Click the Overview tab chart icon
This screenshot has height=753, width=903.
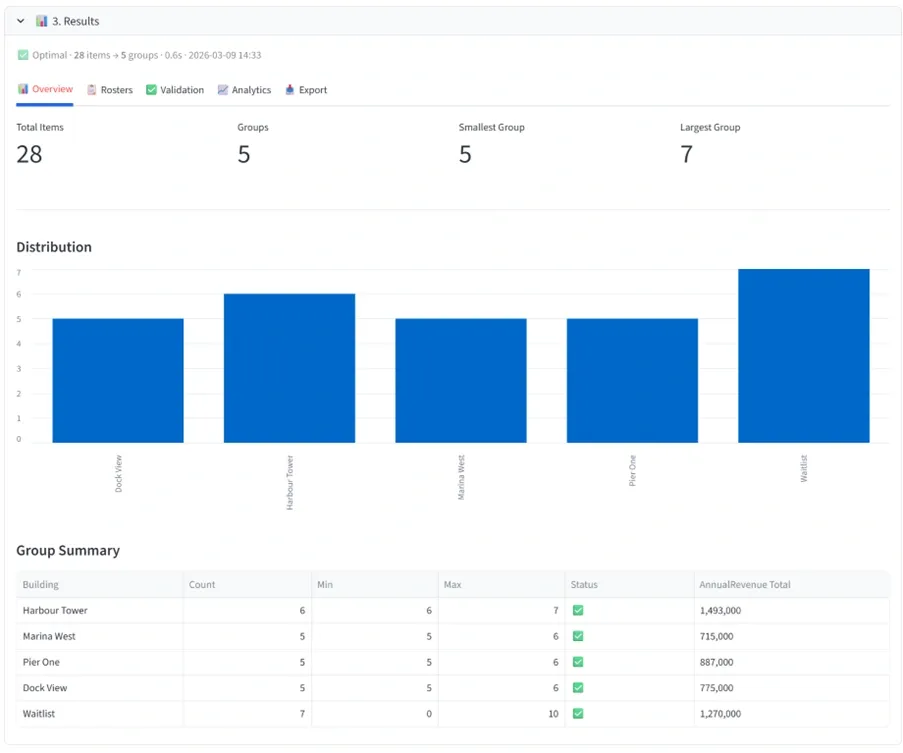click(23, 89)
